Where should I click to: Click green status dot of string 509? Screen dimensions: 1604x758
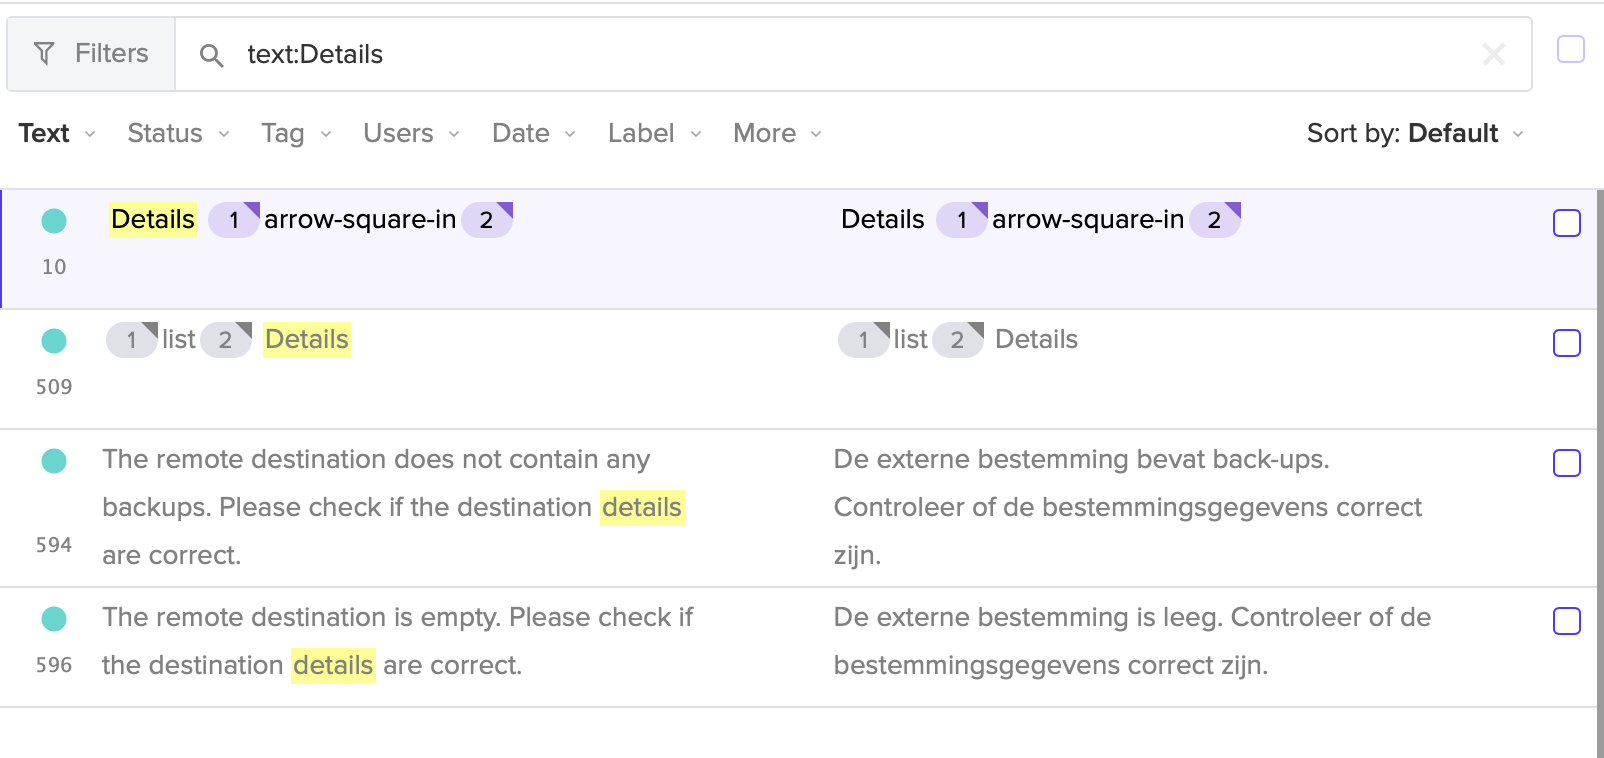pos(54,341)
